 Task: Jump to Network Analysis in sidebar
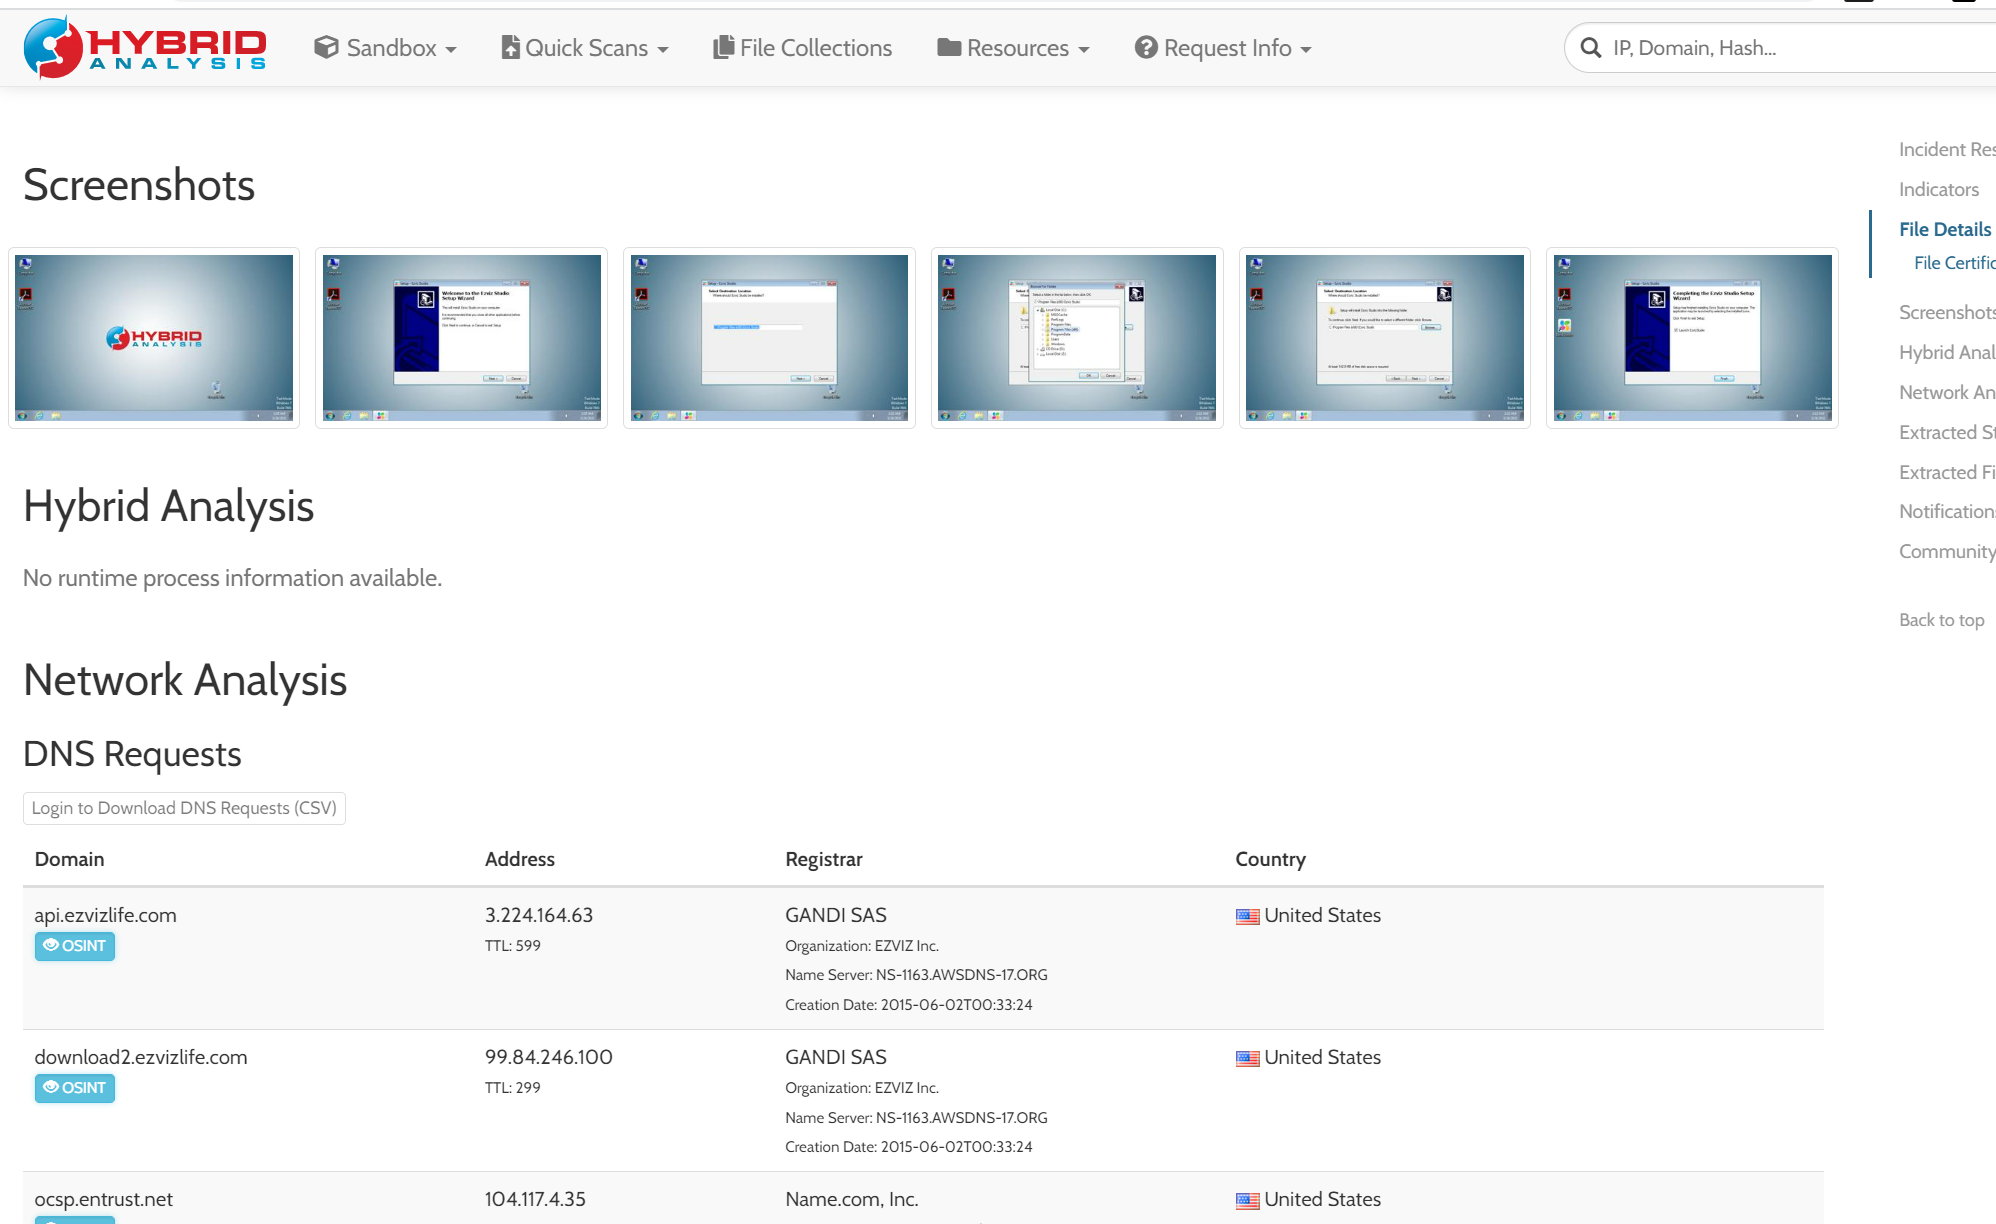(1947, 392)
